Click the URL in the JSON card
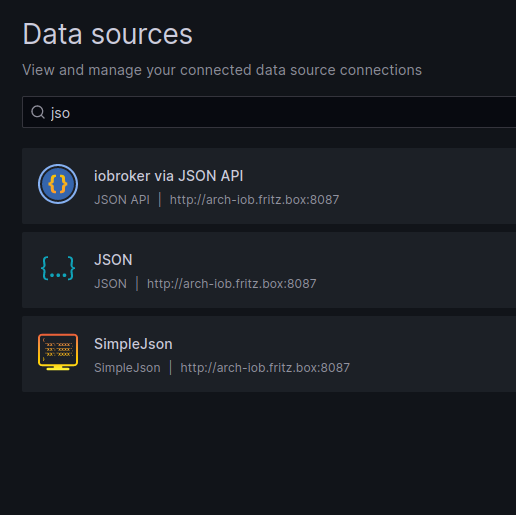 (x=232, y=284)
